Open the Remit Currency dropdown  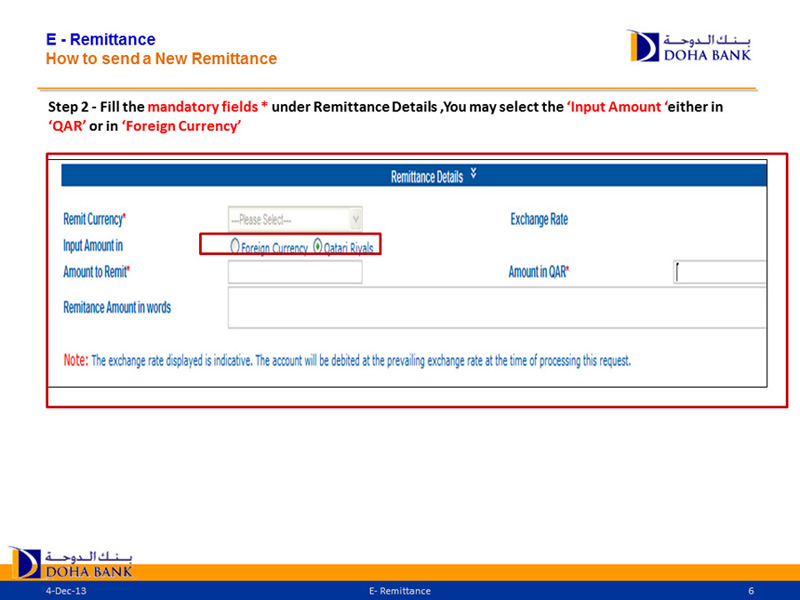[x=295, y=219]
